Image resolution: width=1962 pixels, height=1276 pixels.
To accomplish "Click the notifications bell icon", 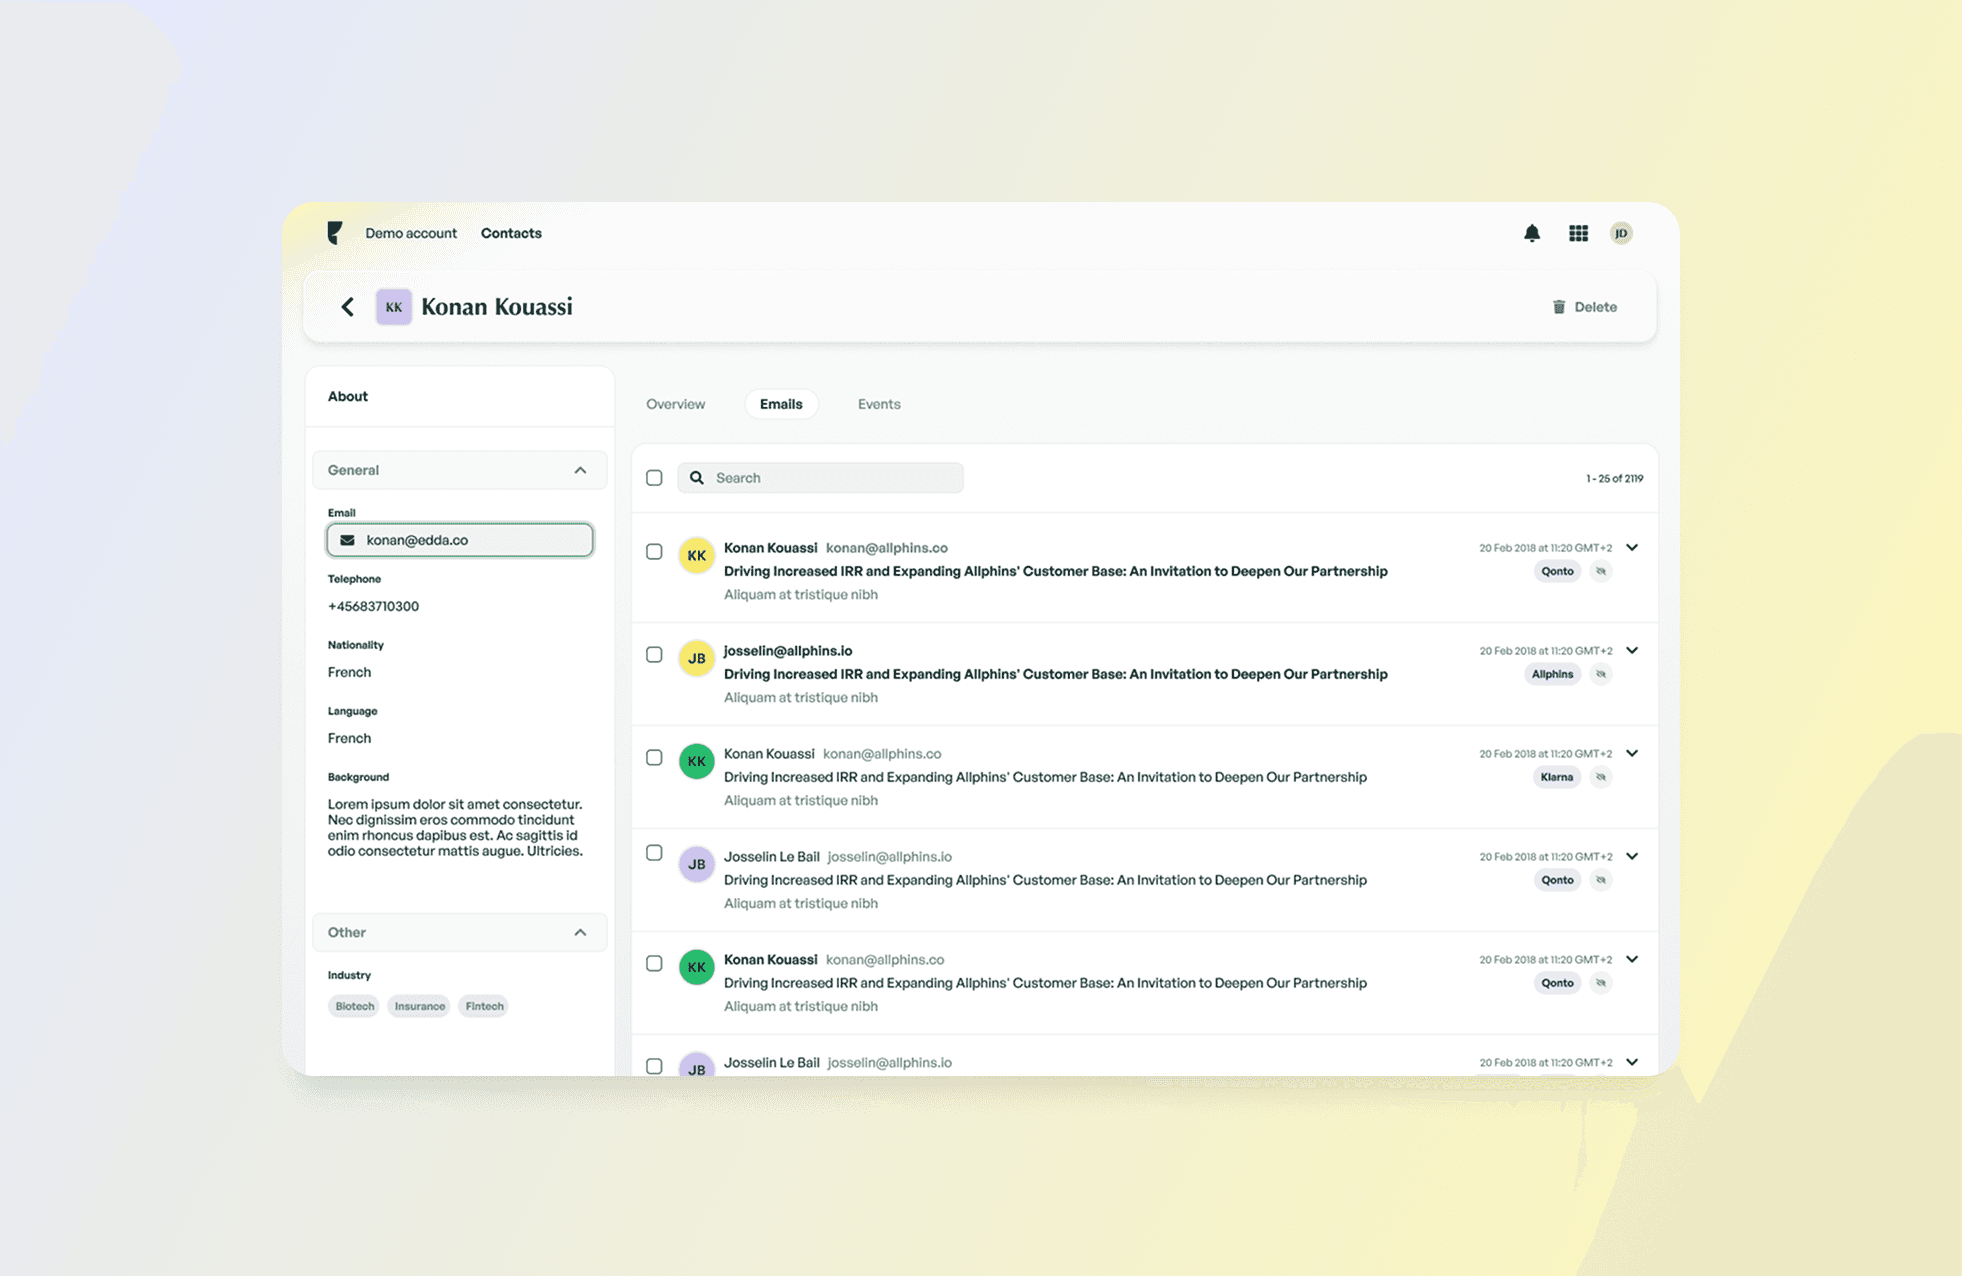I will pyautogui.click(x=1531, y=233).
